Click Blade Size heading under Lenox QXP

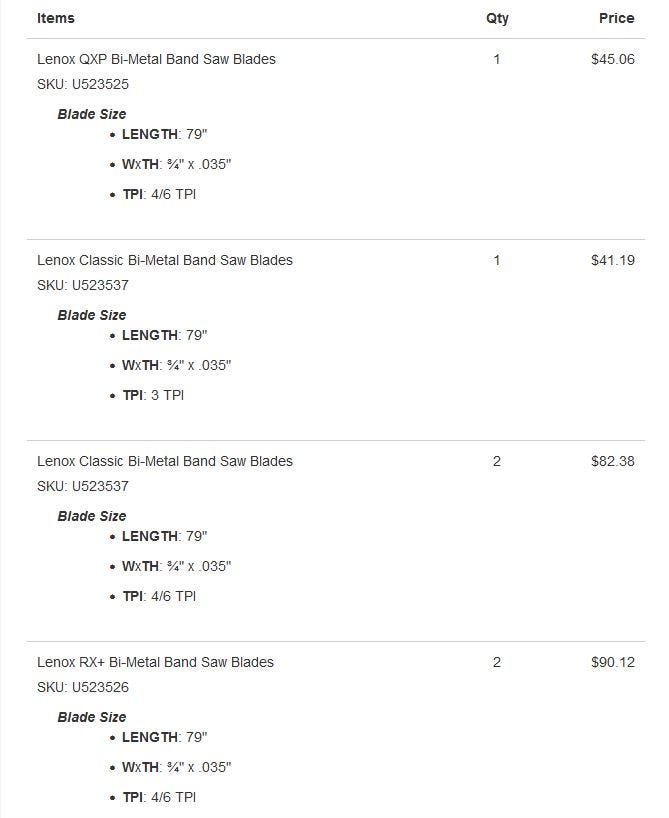[x=92, y=114]
